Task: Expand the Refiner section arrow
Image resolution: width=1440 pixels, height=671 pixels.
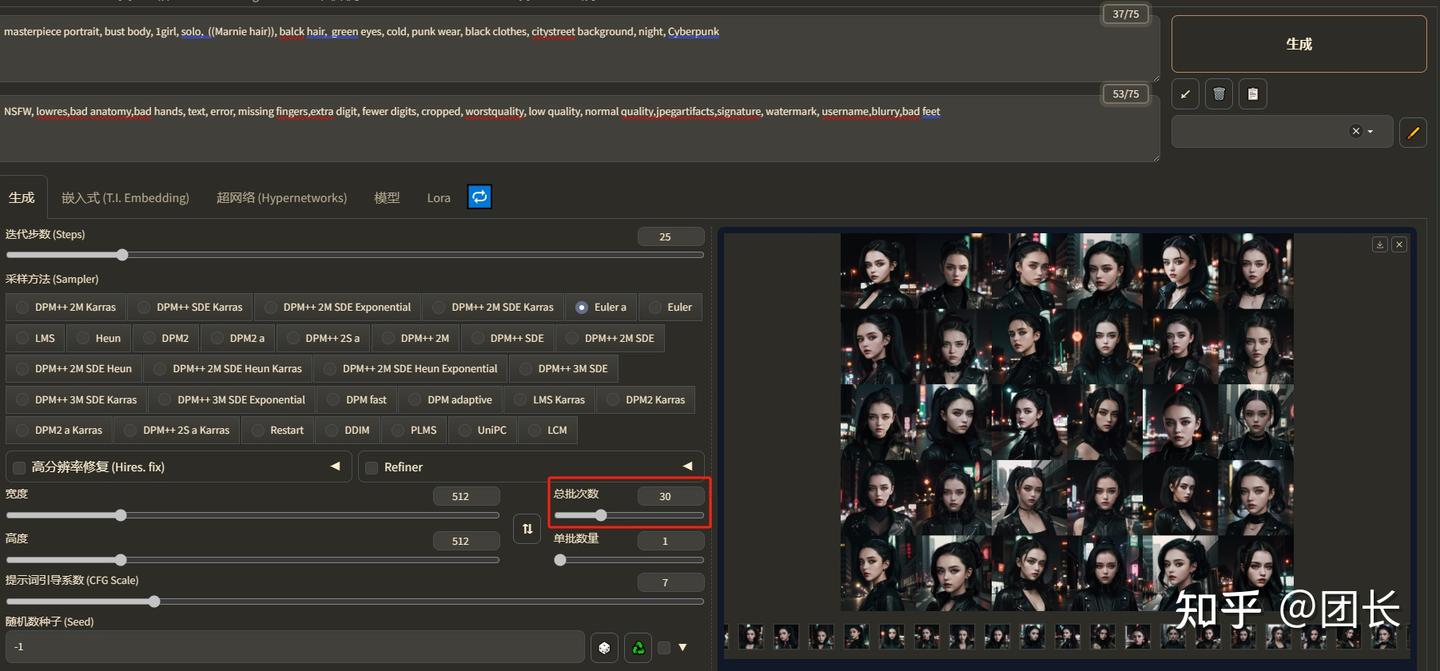Action: pyautogui.click(x=687, y=466)
